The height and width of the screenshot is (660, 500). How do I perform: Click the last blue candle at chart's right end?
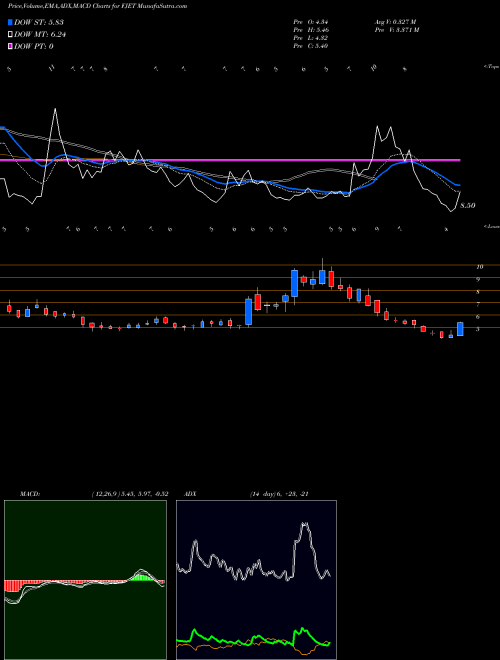(460, 329)
